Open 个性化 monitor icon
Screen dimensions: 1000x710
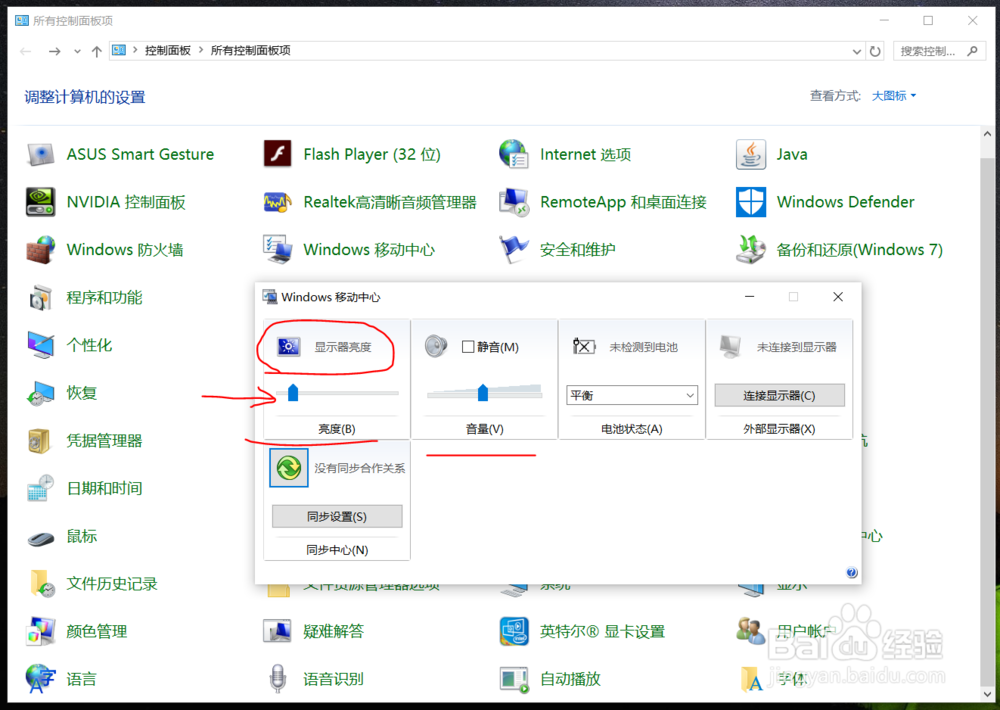[x=41, y=346]
